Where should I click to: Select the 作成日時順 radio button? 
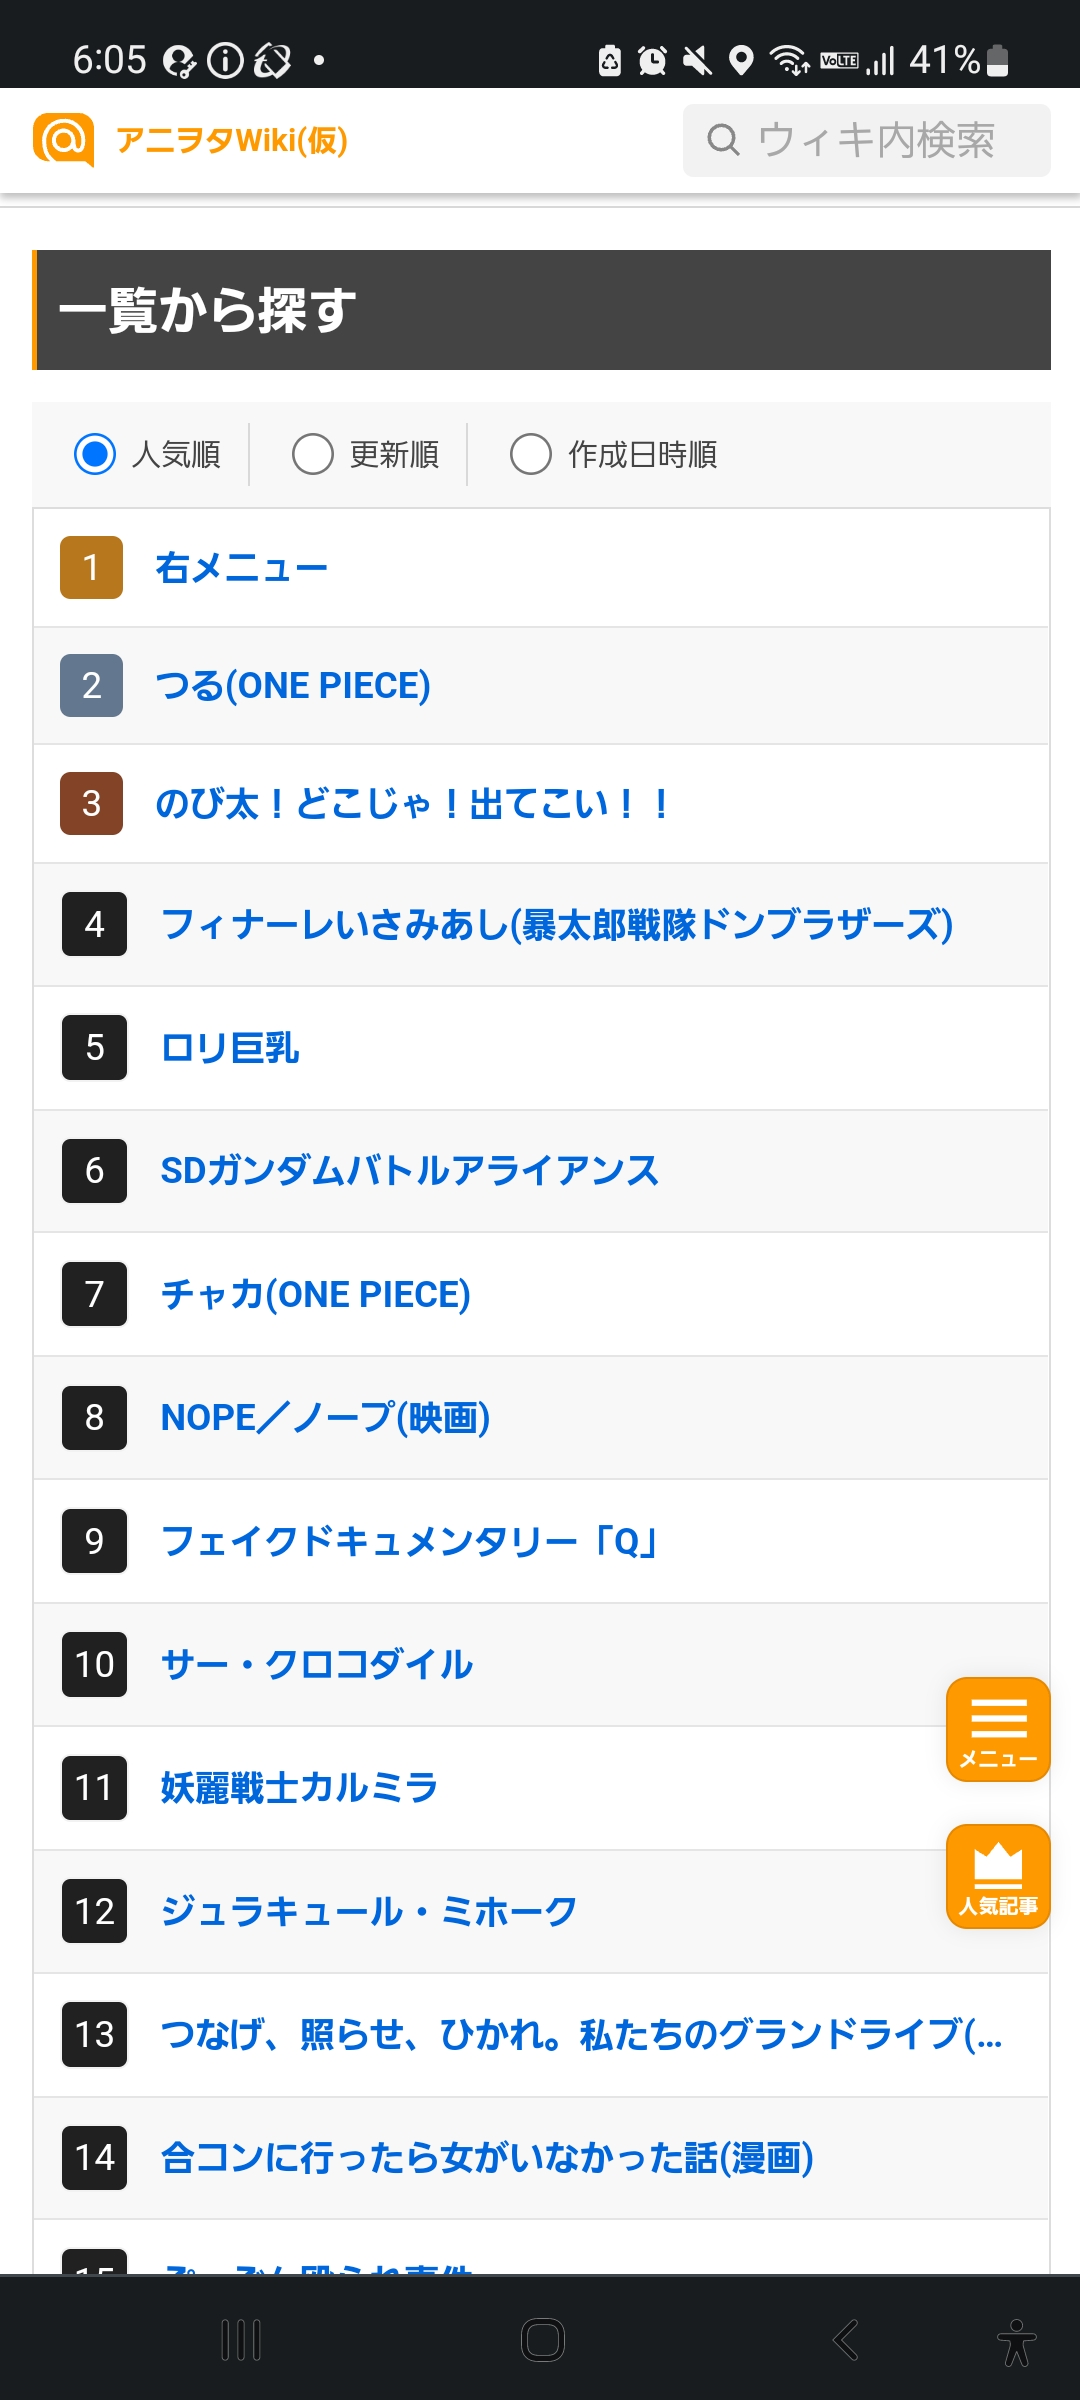tap(531, 454)
